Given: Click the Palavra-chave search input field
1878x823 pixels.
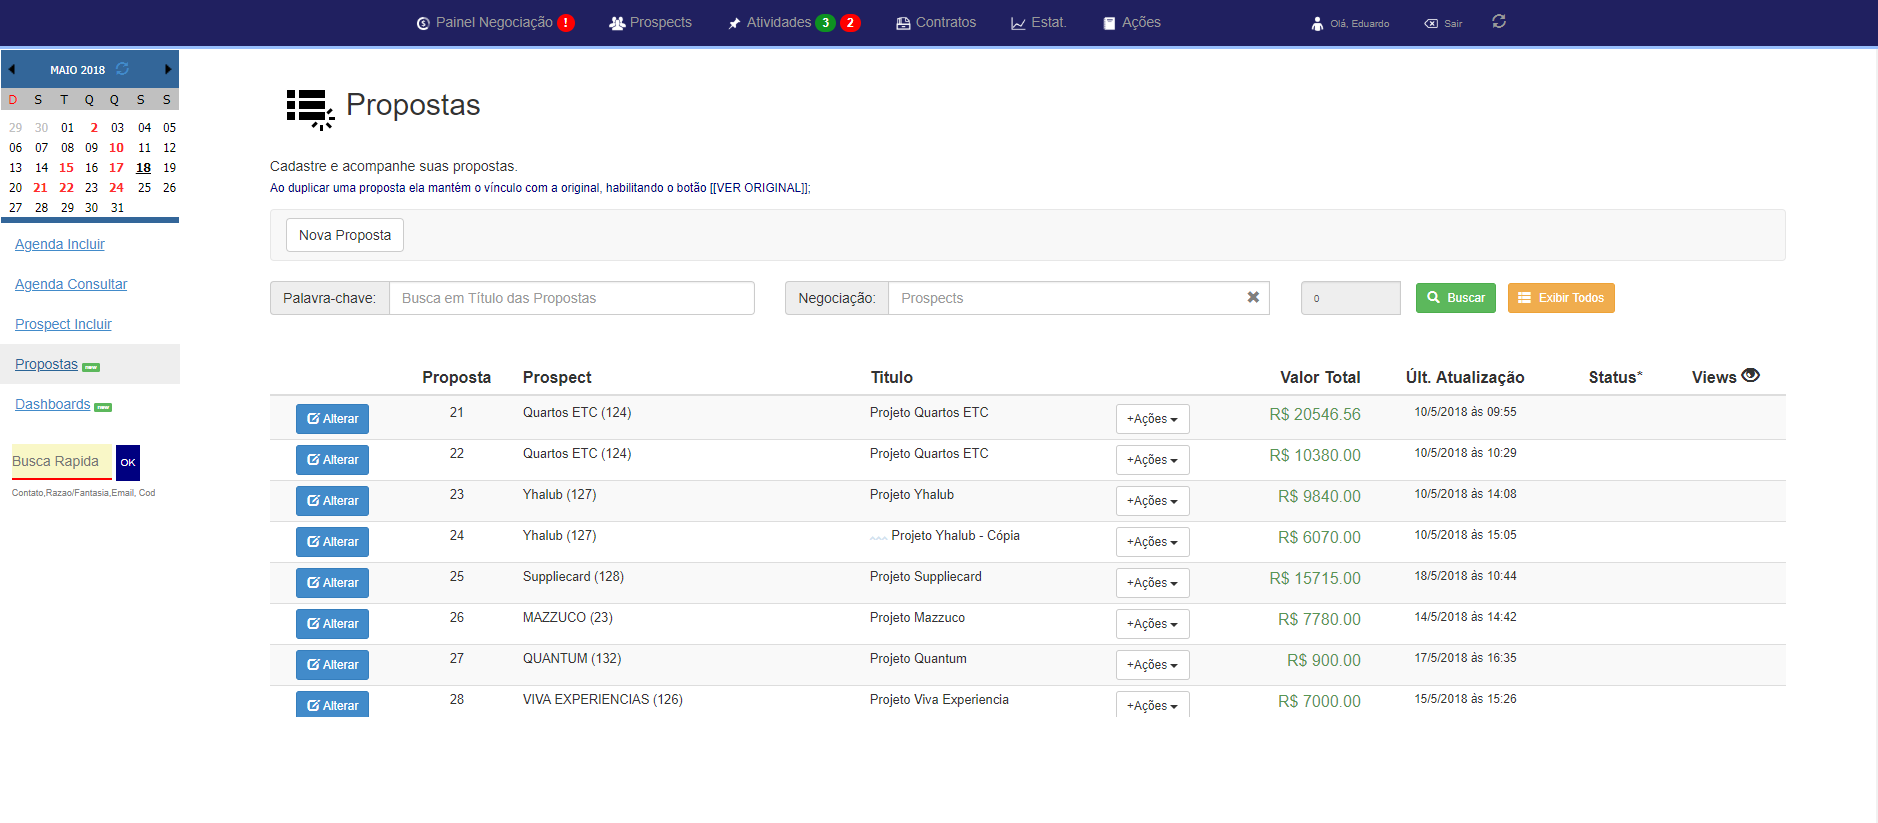Looking at the screenshot, I should [571, 298].
